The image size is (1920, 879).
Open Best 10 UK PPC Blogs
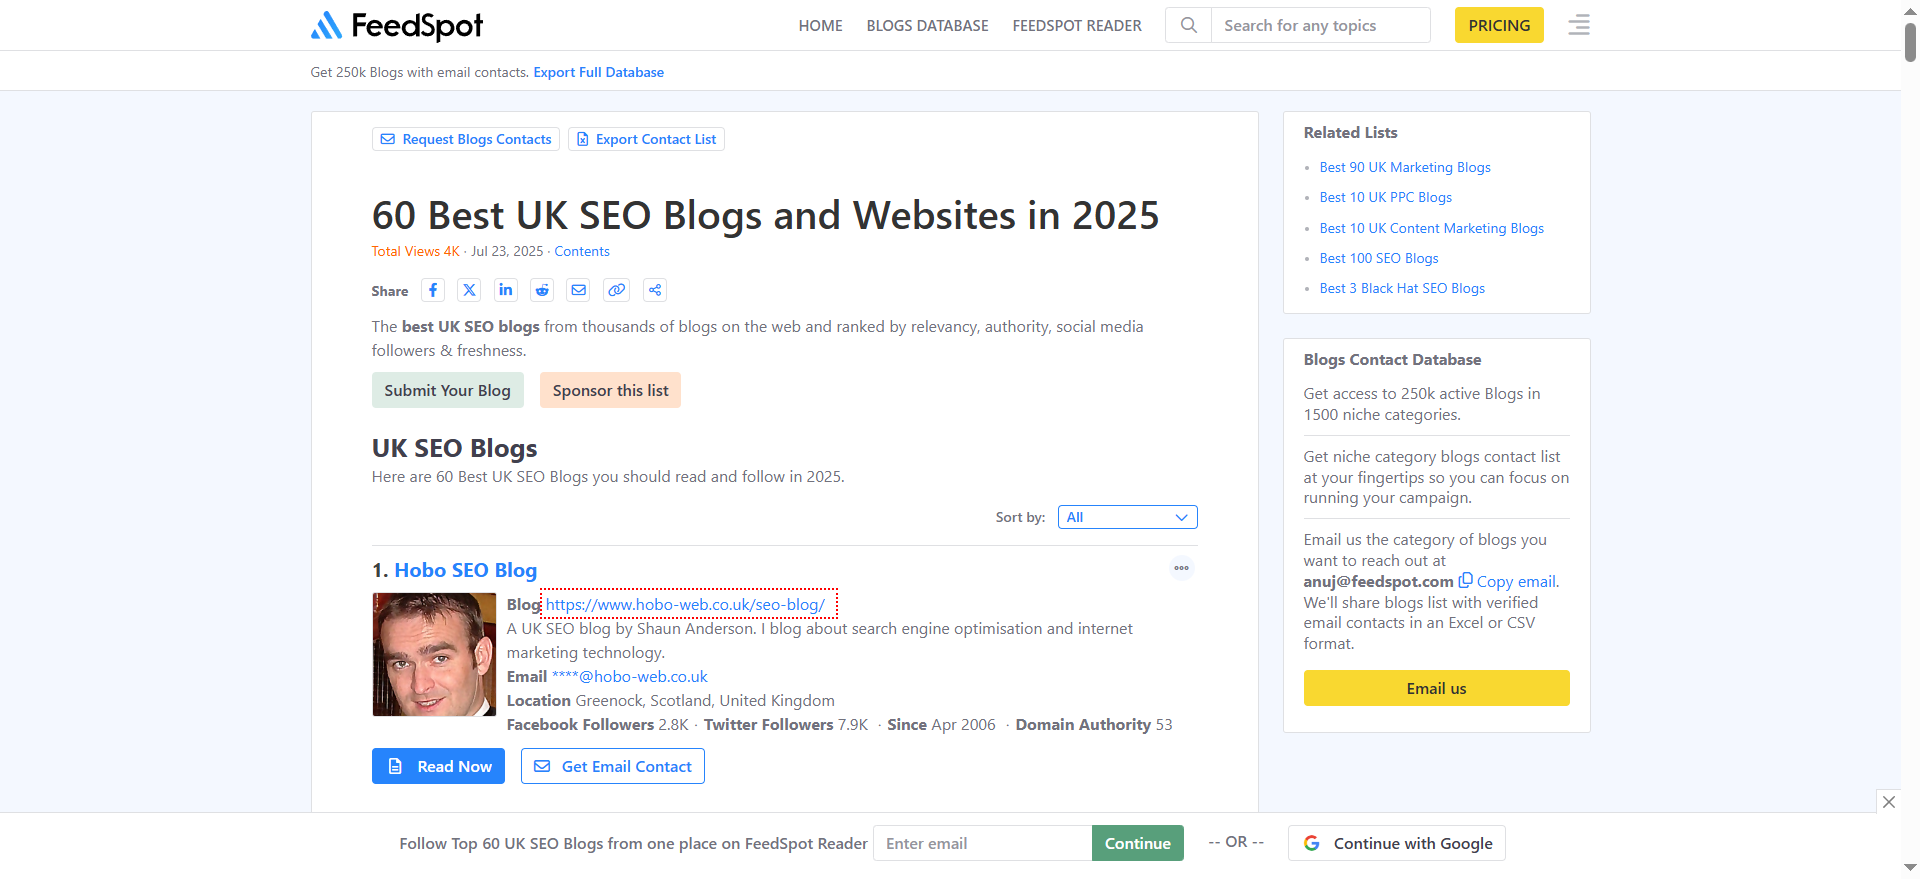click(x=1386, y=197)
